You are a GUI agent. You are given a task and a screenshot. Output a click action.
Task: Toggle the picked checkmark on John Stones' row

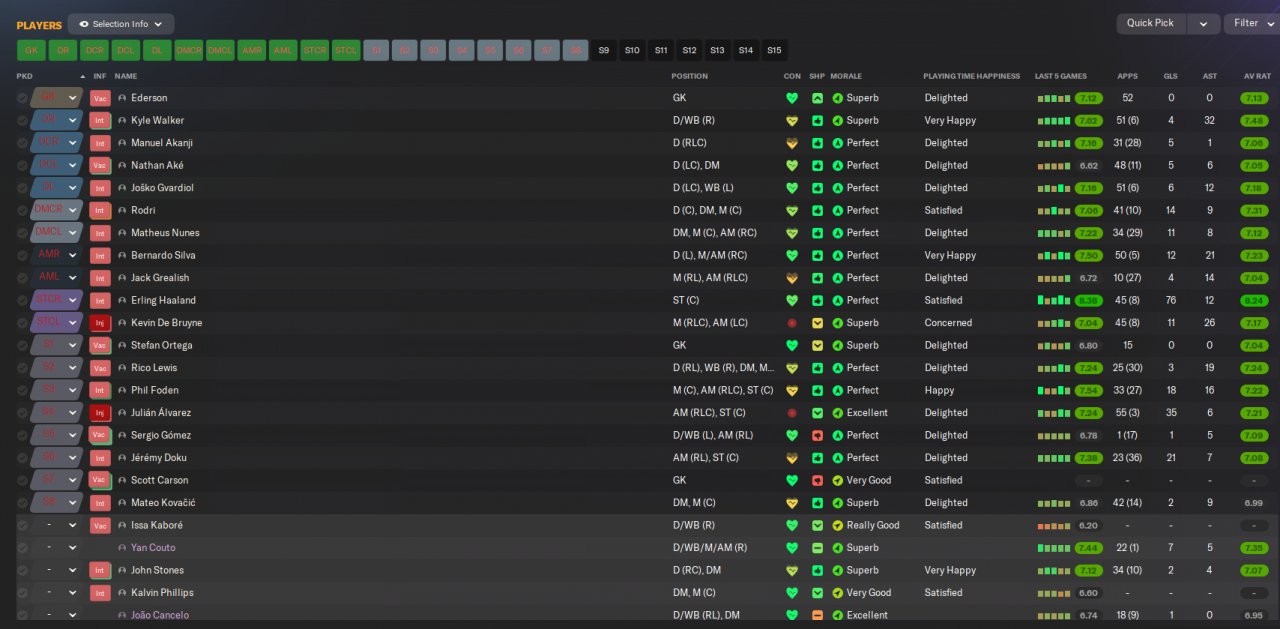(22, 570)
